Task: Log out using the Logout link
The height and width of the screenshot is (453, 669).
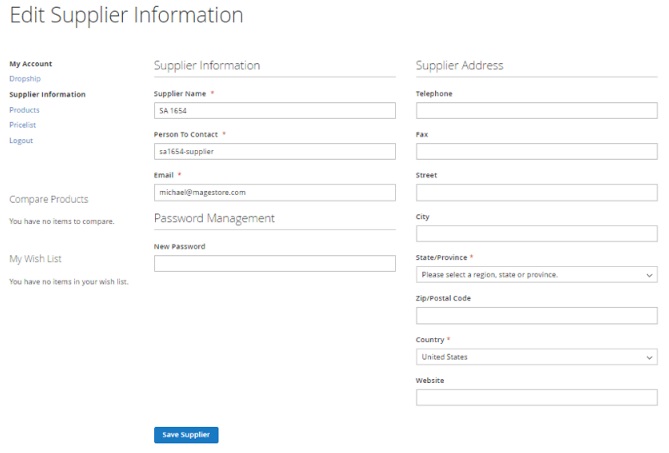Action: [21, 140]
